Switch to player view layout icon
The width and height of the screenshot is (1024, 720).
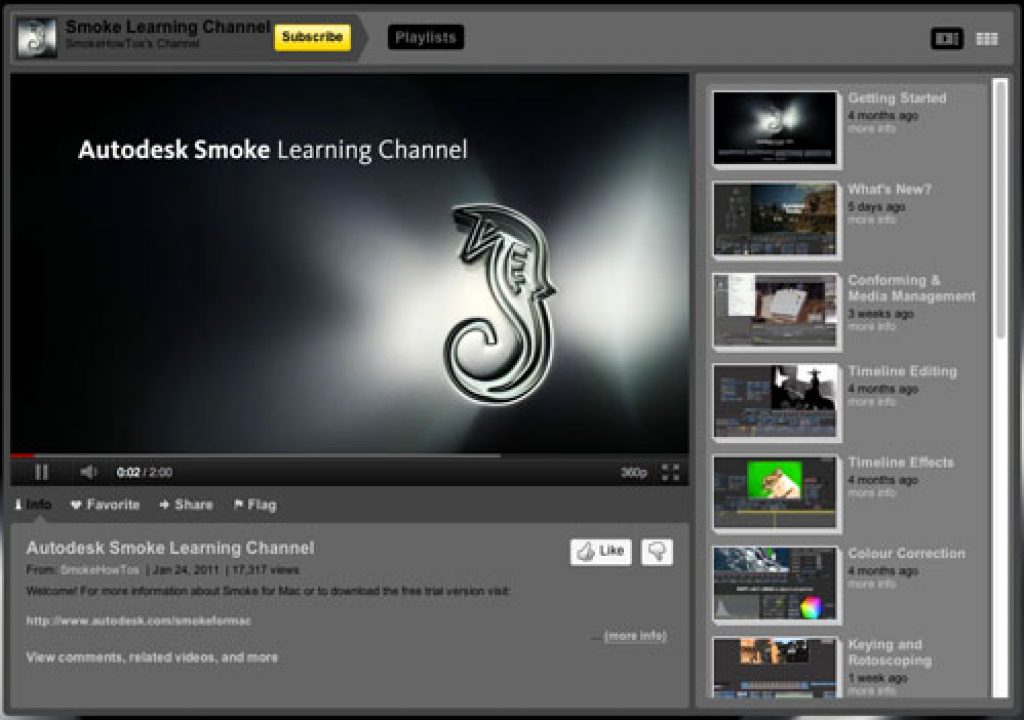946,39
